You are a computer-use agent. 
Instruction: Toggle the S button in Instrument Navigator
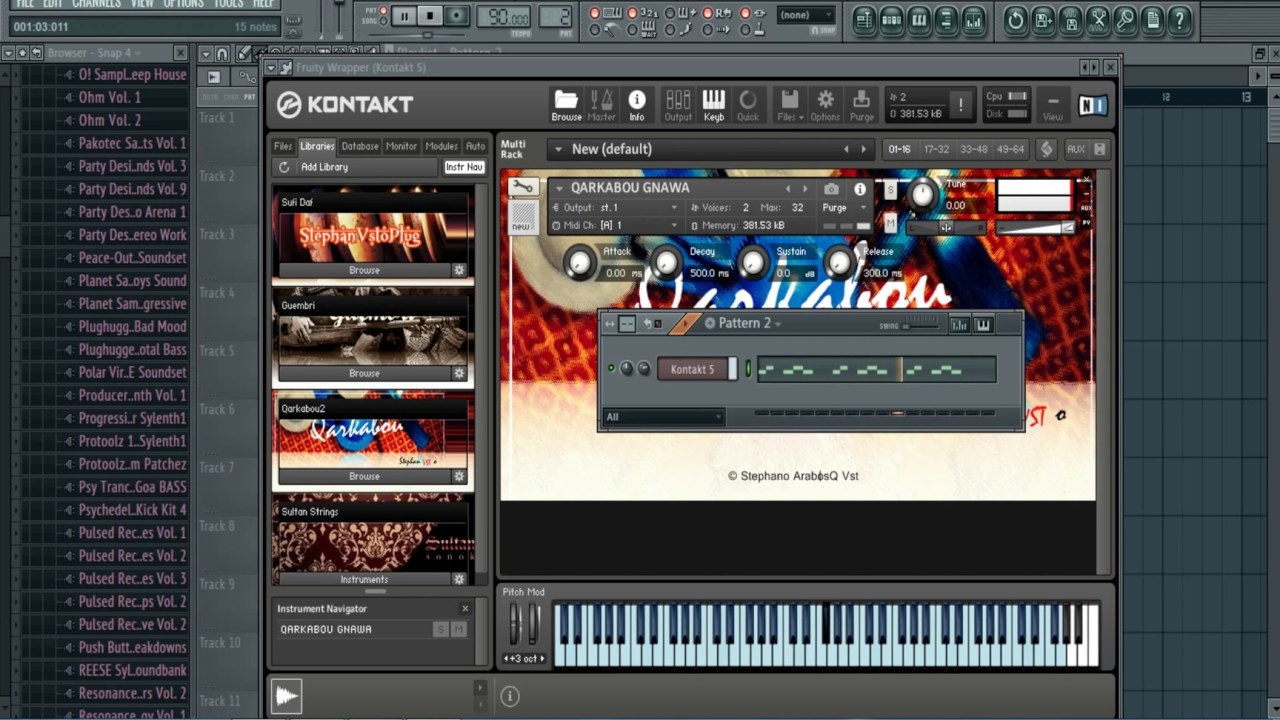coord(440,629)
